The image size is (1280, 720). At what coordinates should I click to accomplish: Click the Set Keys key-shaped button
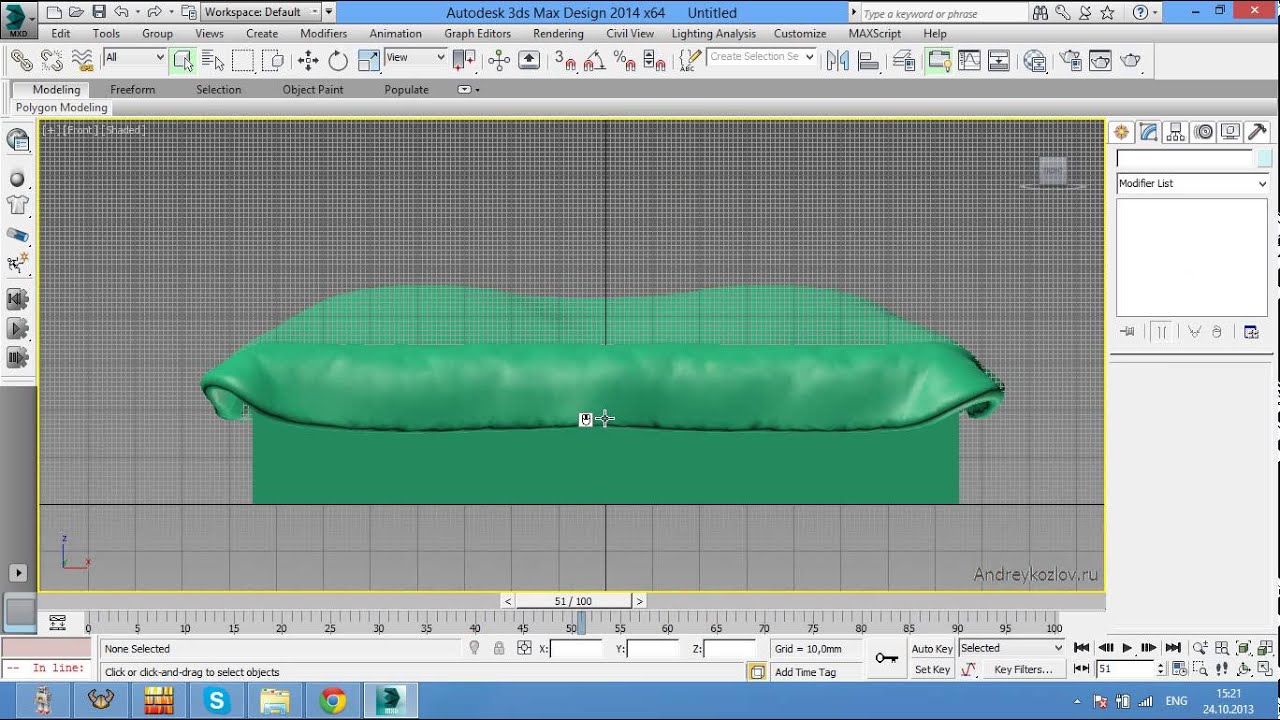click(887, 658)
